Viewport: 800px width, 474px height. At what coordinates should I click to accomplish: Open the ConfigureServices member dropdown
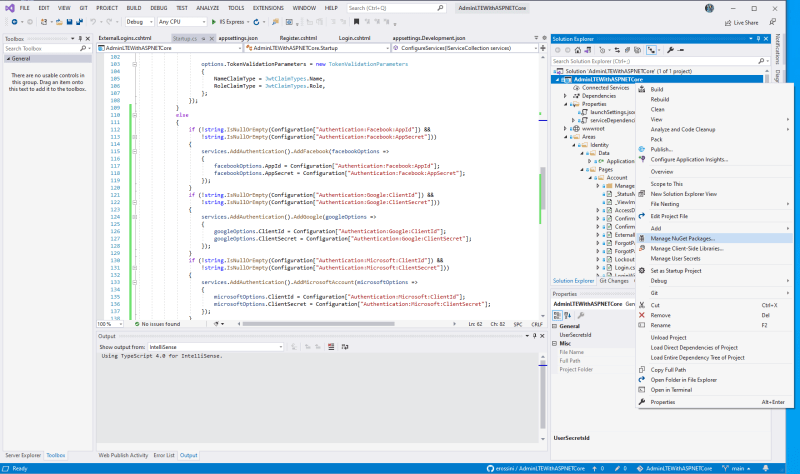pos(464,48)
